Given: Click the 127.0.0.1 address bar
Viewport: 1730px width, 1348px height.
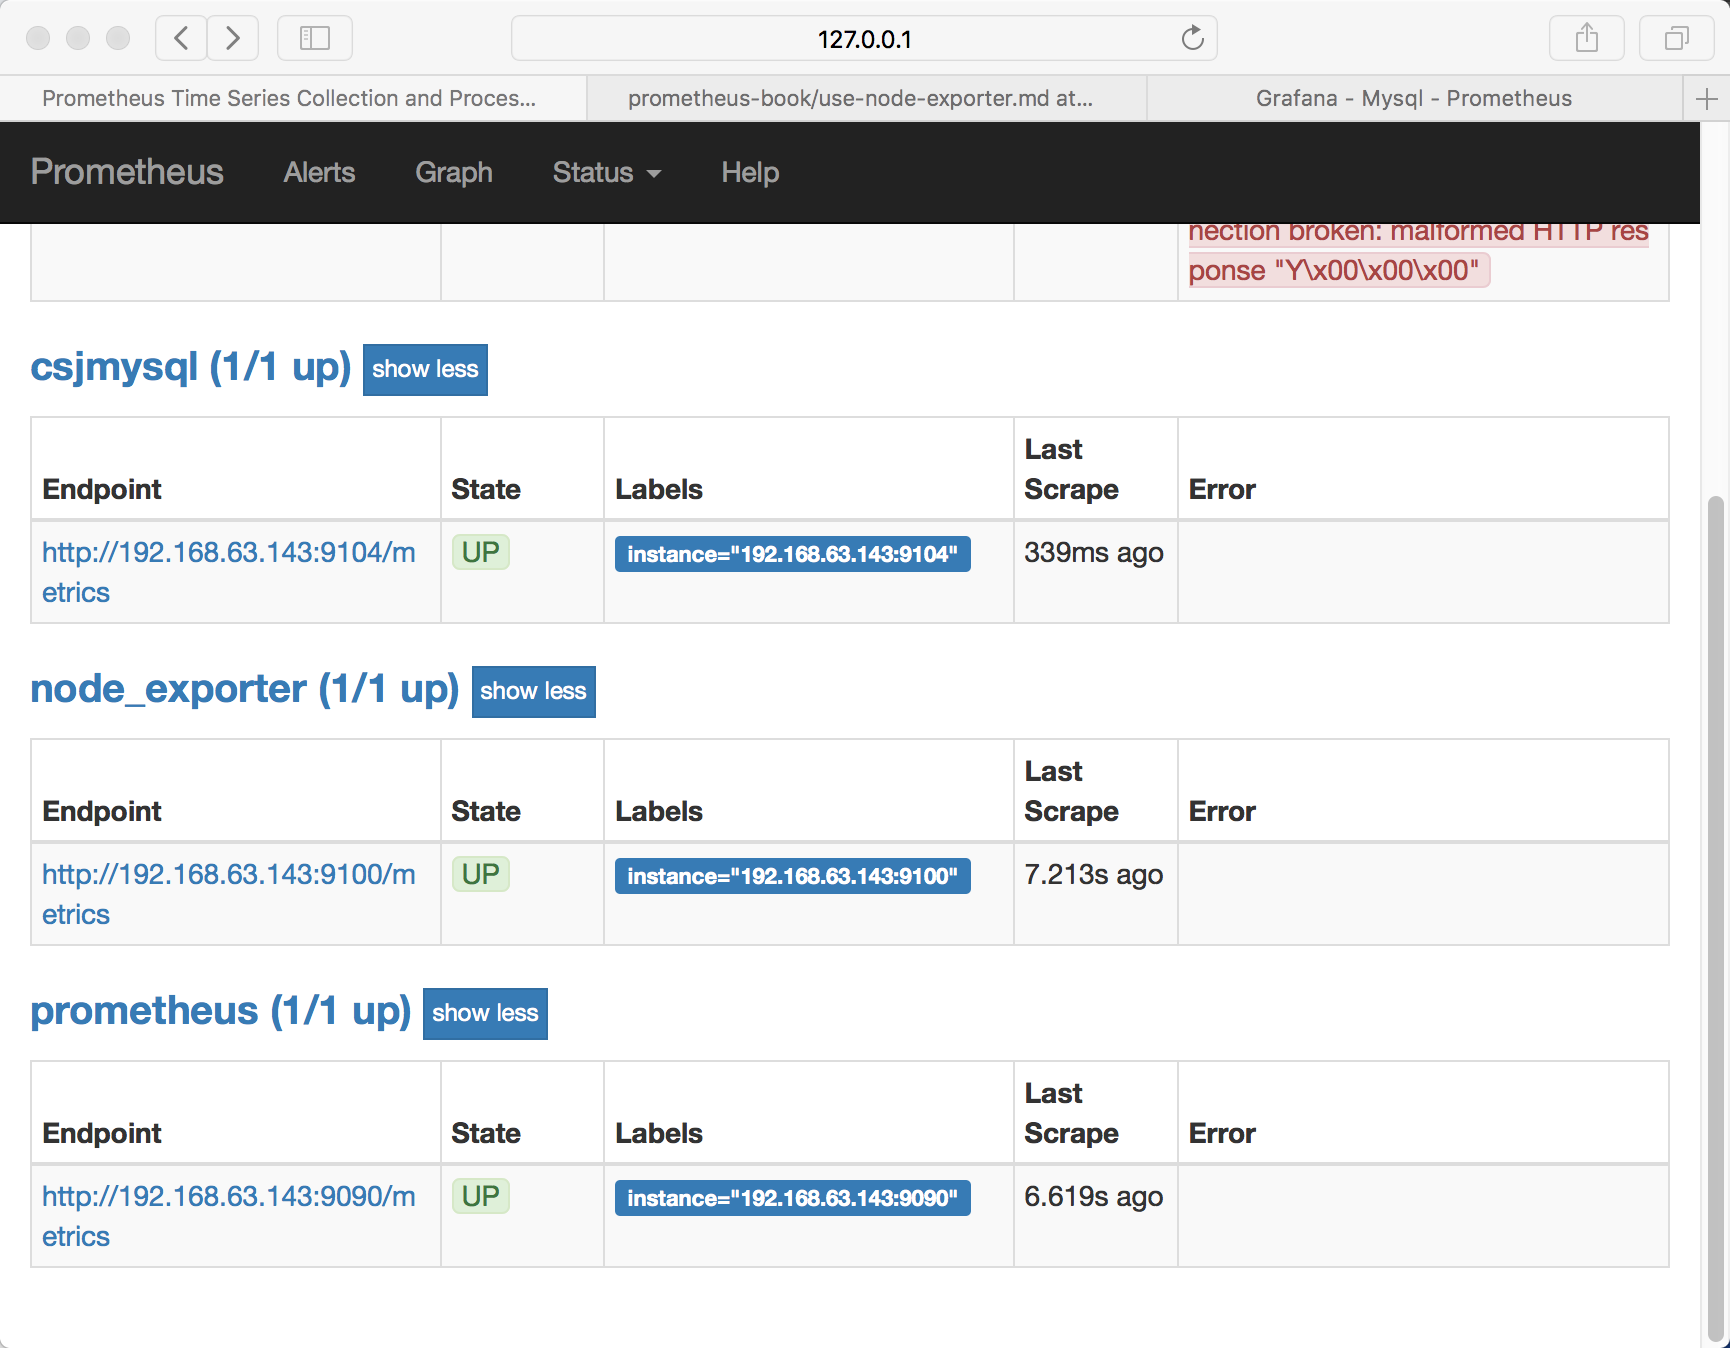Looking at the screenshot, I should pos(864,38).
